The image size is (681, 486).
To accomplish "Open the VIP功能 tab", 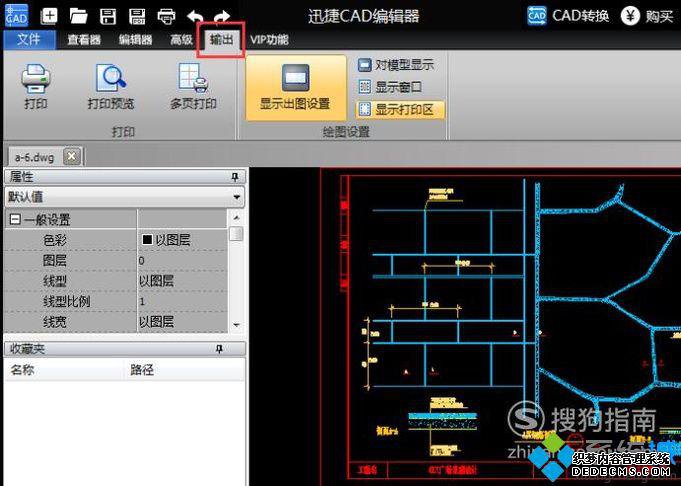I will [269, 40].
